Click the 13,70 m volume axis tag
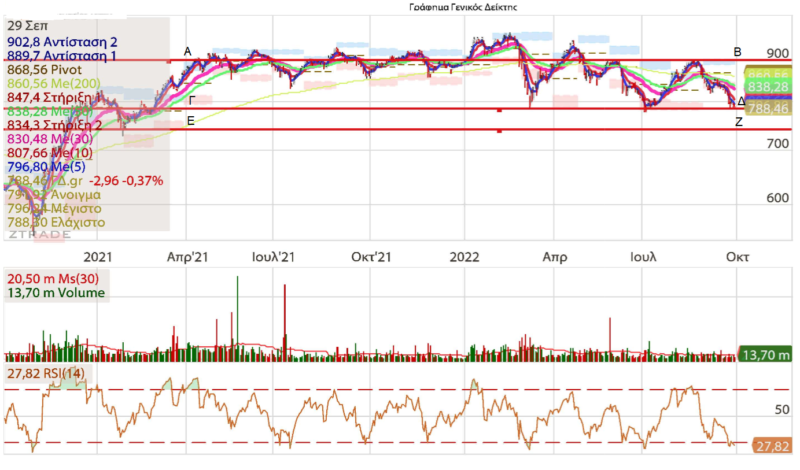 (766, 355)
